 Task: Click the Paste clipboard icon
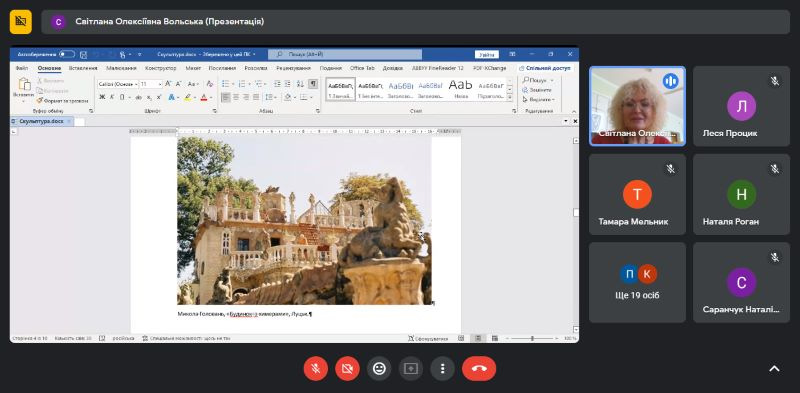pos(24,84)
